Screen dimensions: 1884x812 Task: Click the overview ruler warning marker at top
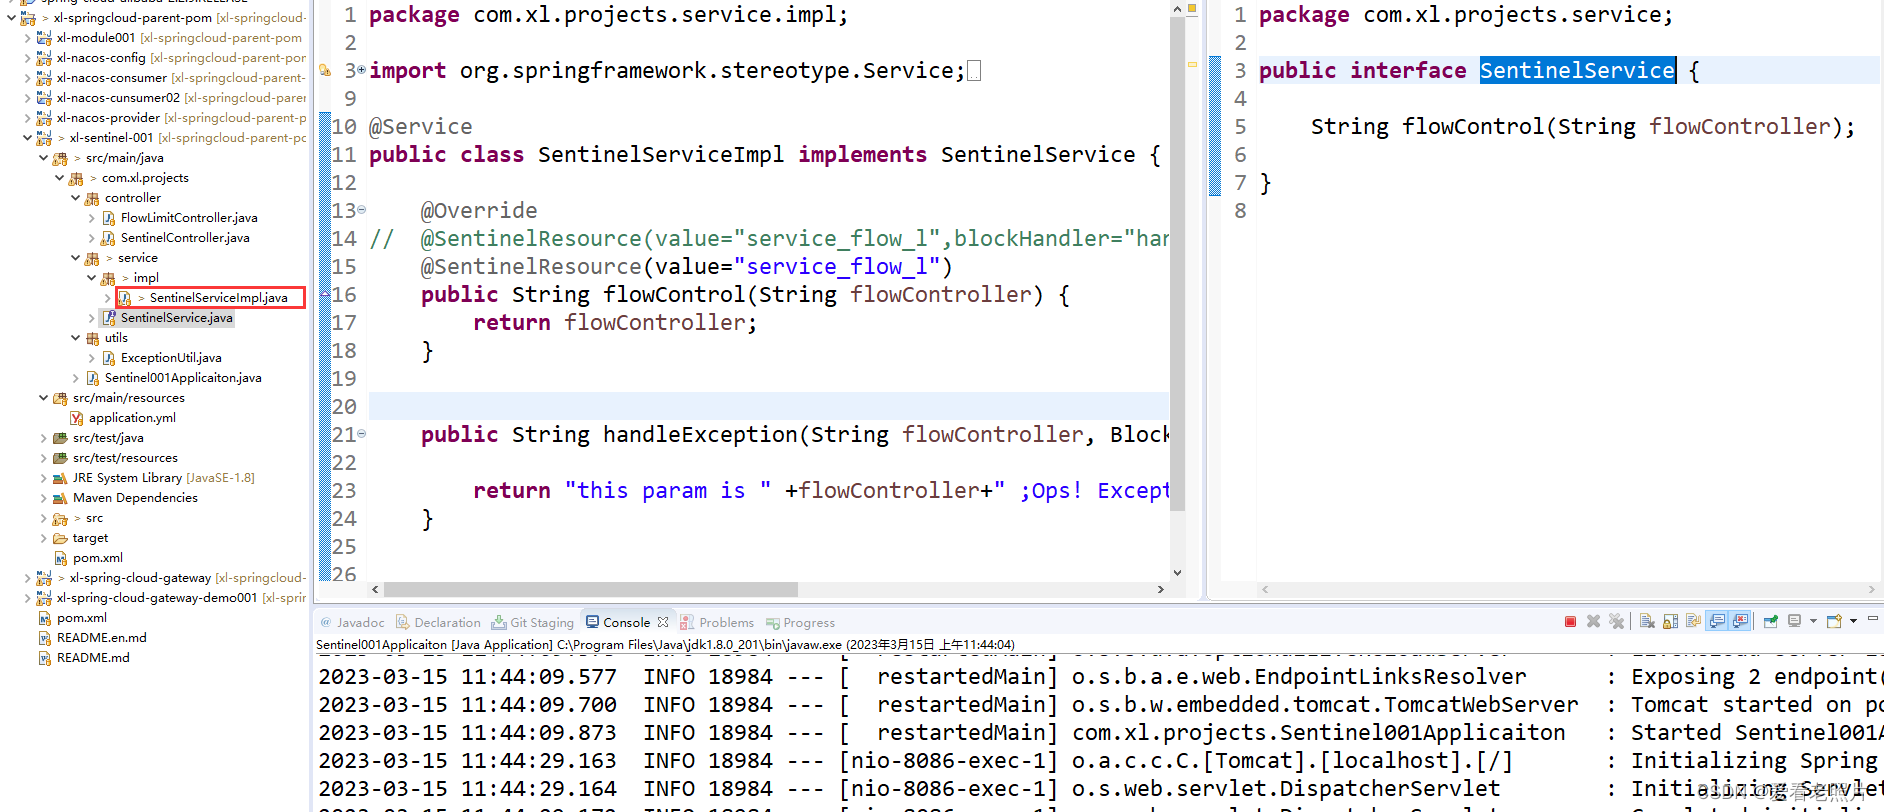pos(1192,8)
